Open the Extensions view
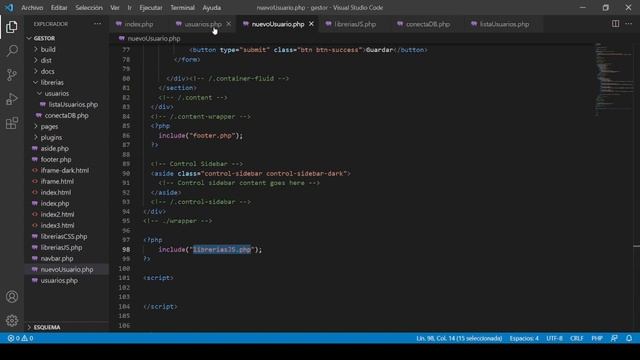The image size is (640, 360). [x=12, y=123]
